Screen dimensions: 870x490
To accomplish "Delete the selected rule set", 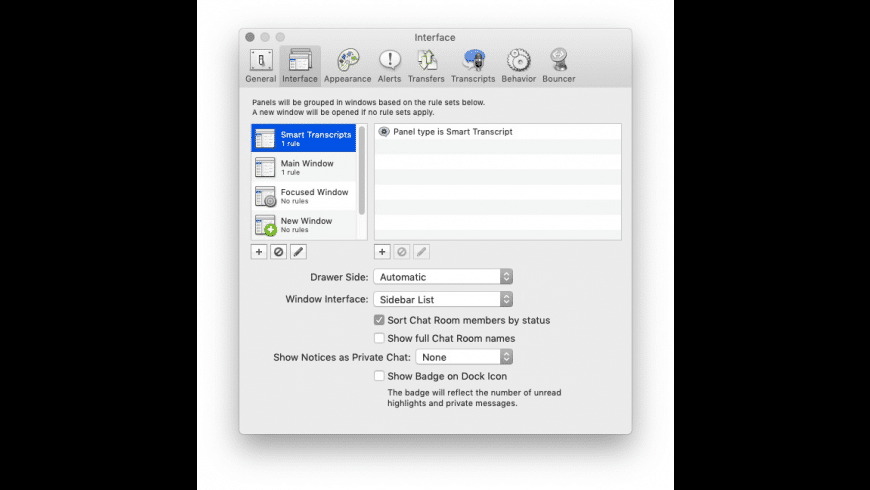I will (x=279, y=252).
